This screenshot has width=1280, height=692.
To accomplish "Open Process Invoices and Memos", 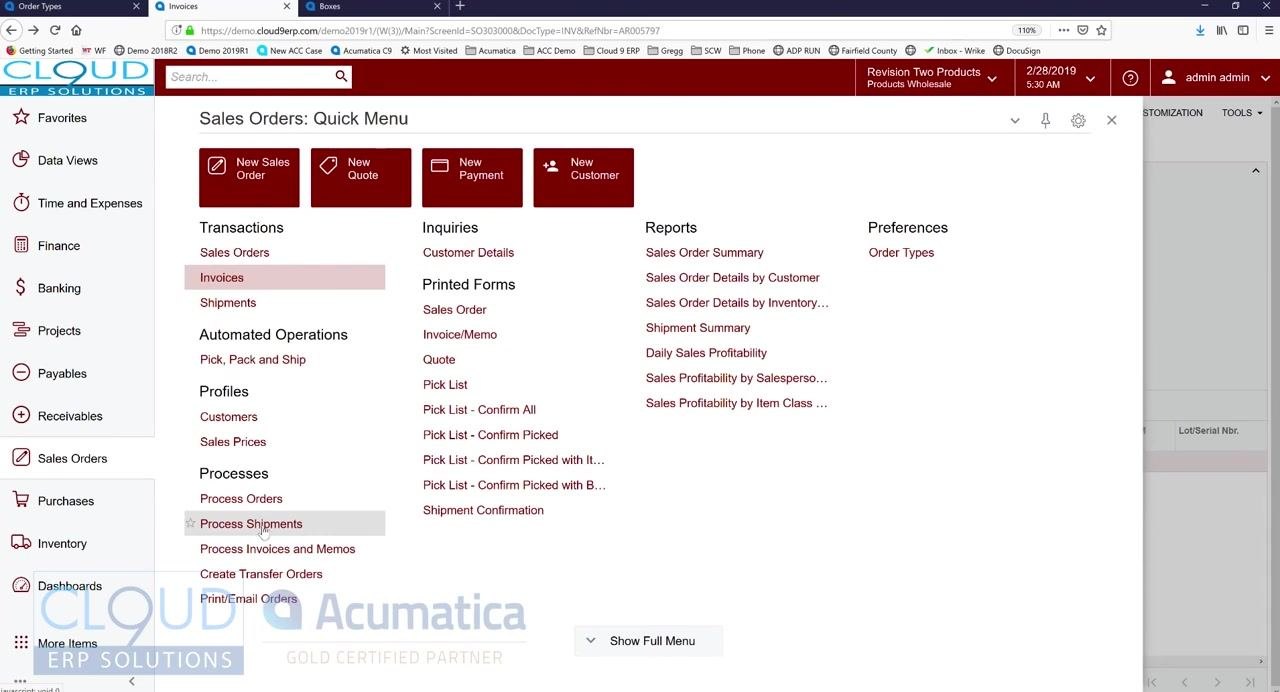I will [277, 549].
